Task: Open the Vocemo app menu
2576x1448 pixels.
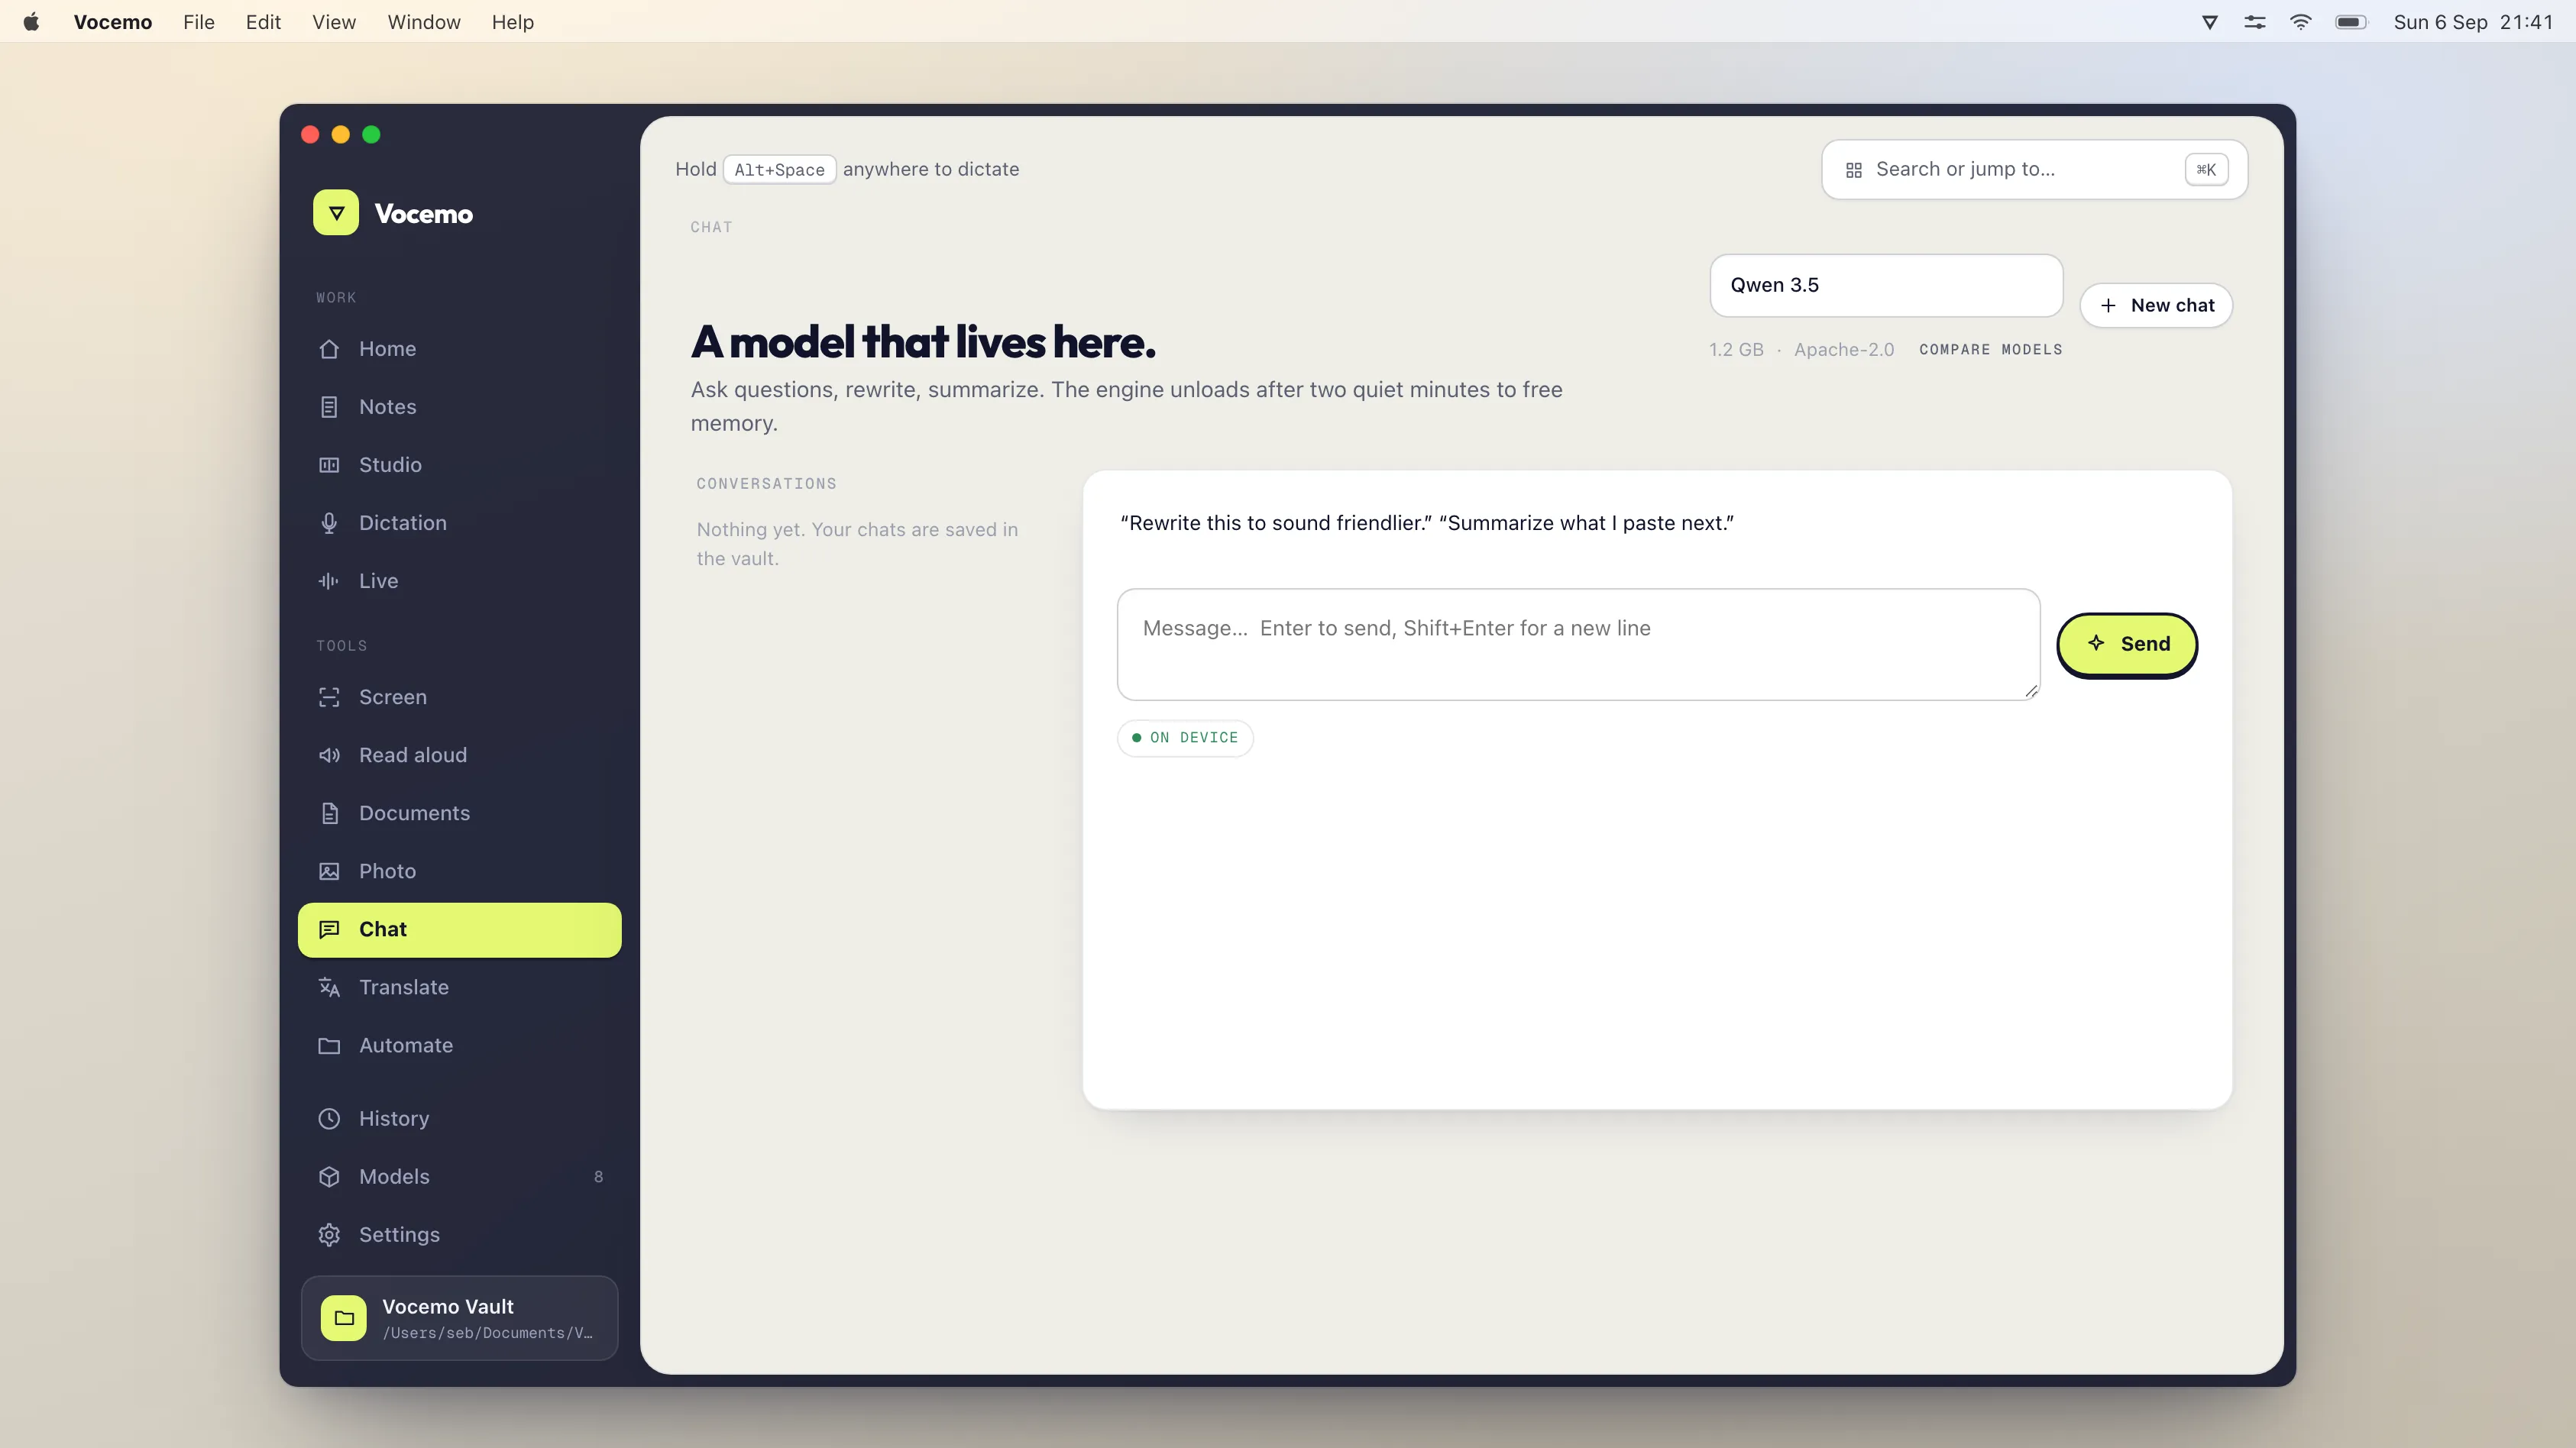Action: [113, 22]
